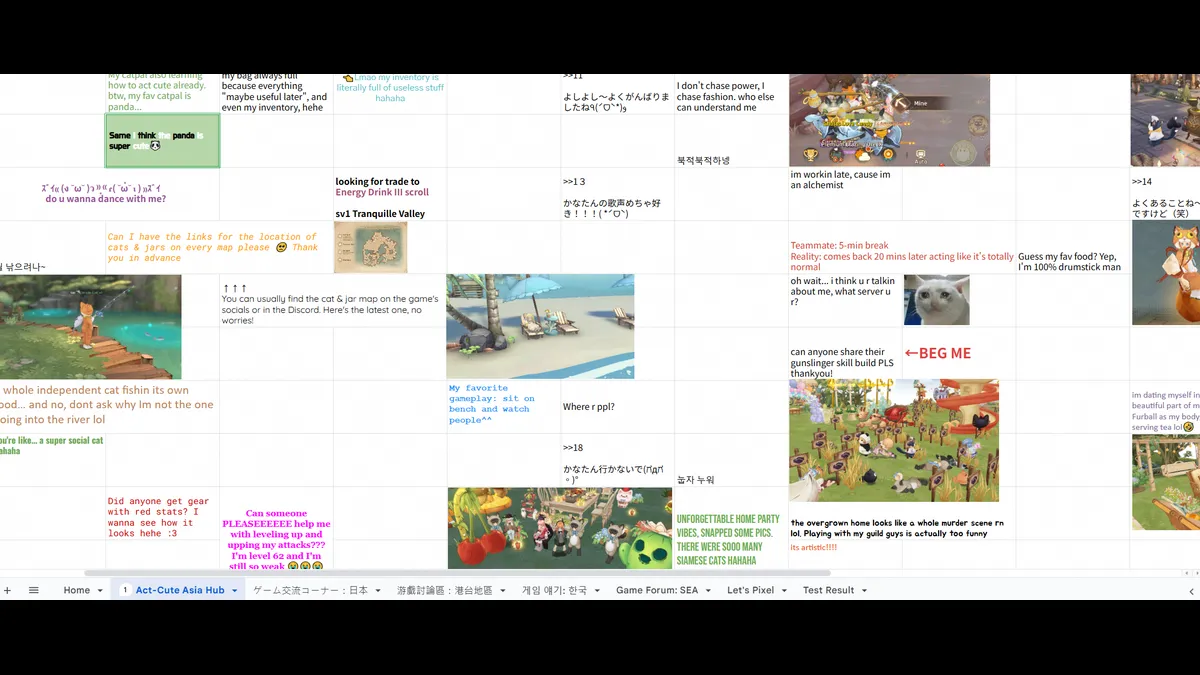Select the beach lounge chairs screenshot
Viewport: 1200px width, 675px height.
pyautogui.click(x=540, y=326)
